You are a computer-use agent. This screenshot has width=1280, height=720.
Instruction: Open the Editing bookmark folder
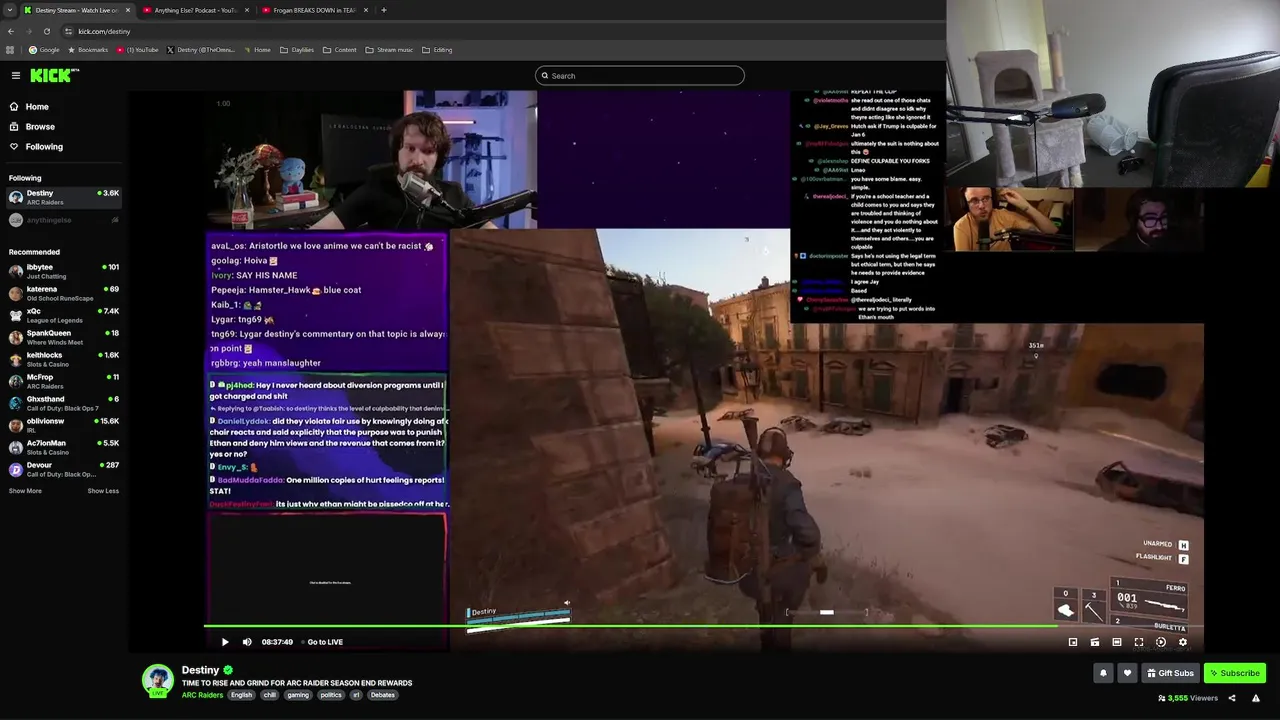[x=437, y=50]
